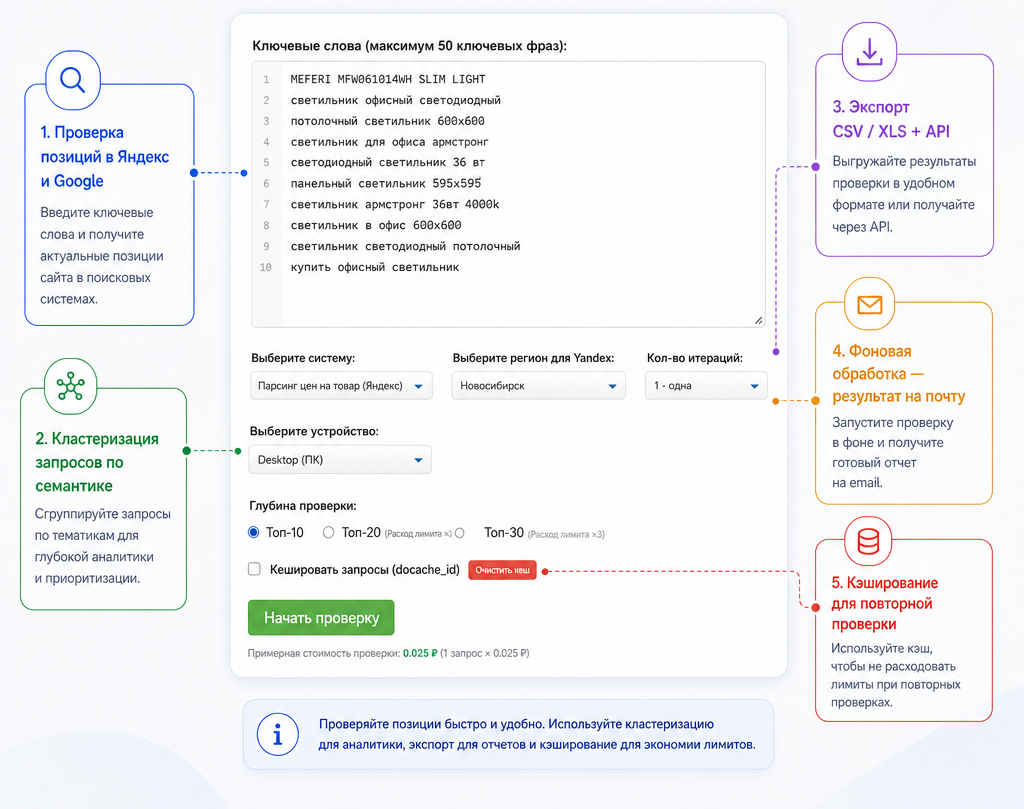Expand the Кол-во итераций dropdown
Screen dimensions: 1024x809
[x=706, y=386]
